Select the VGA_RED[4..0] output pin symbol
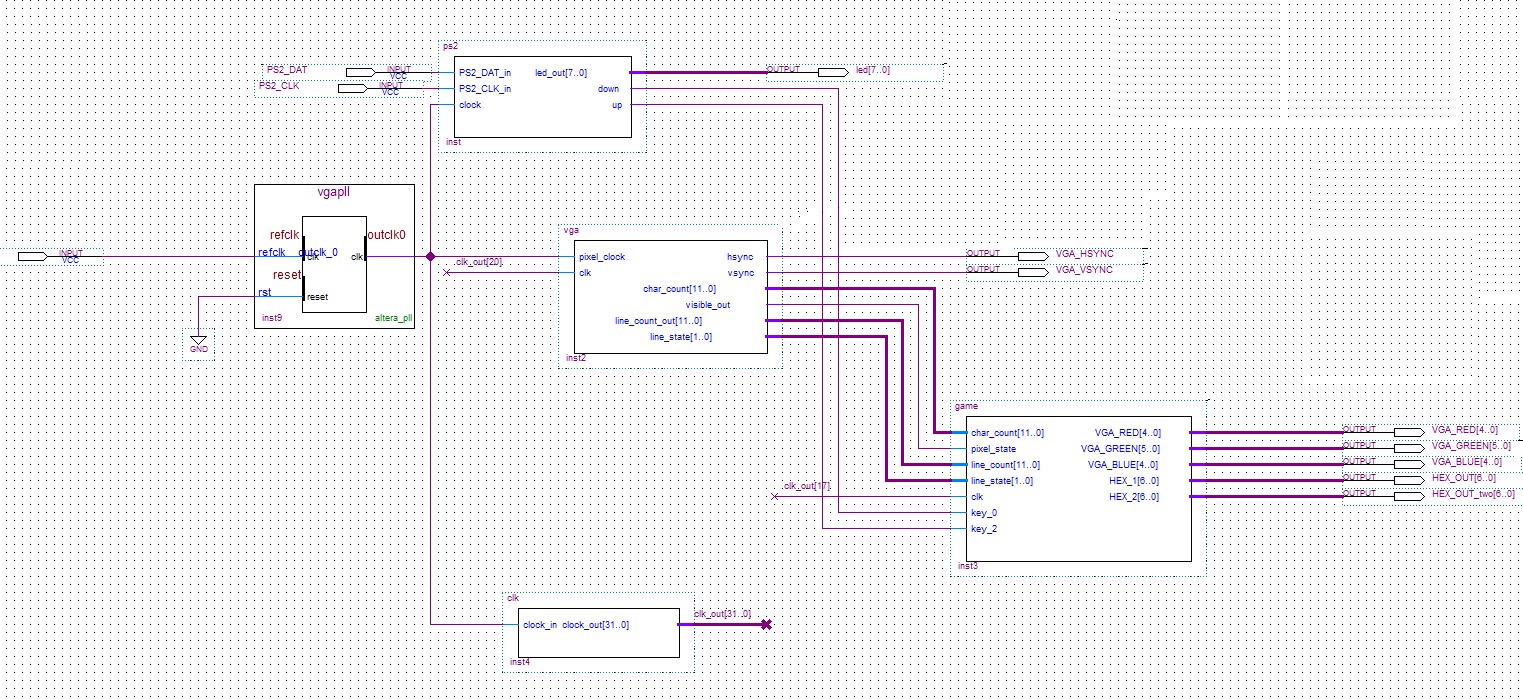Image resolution: width=1523 pixels, height=699 pixels. pos(1408,432)
